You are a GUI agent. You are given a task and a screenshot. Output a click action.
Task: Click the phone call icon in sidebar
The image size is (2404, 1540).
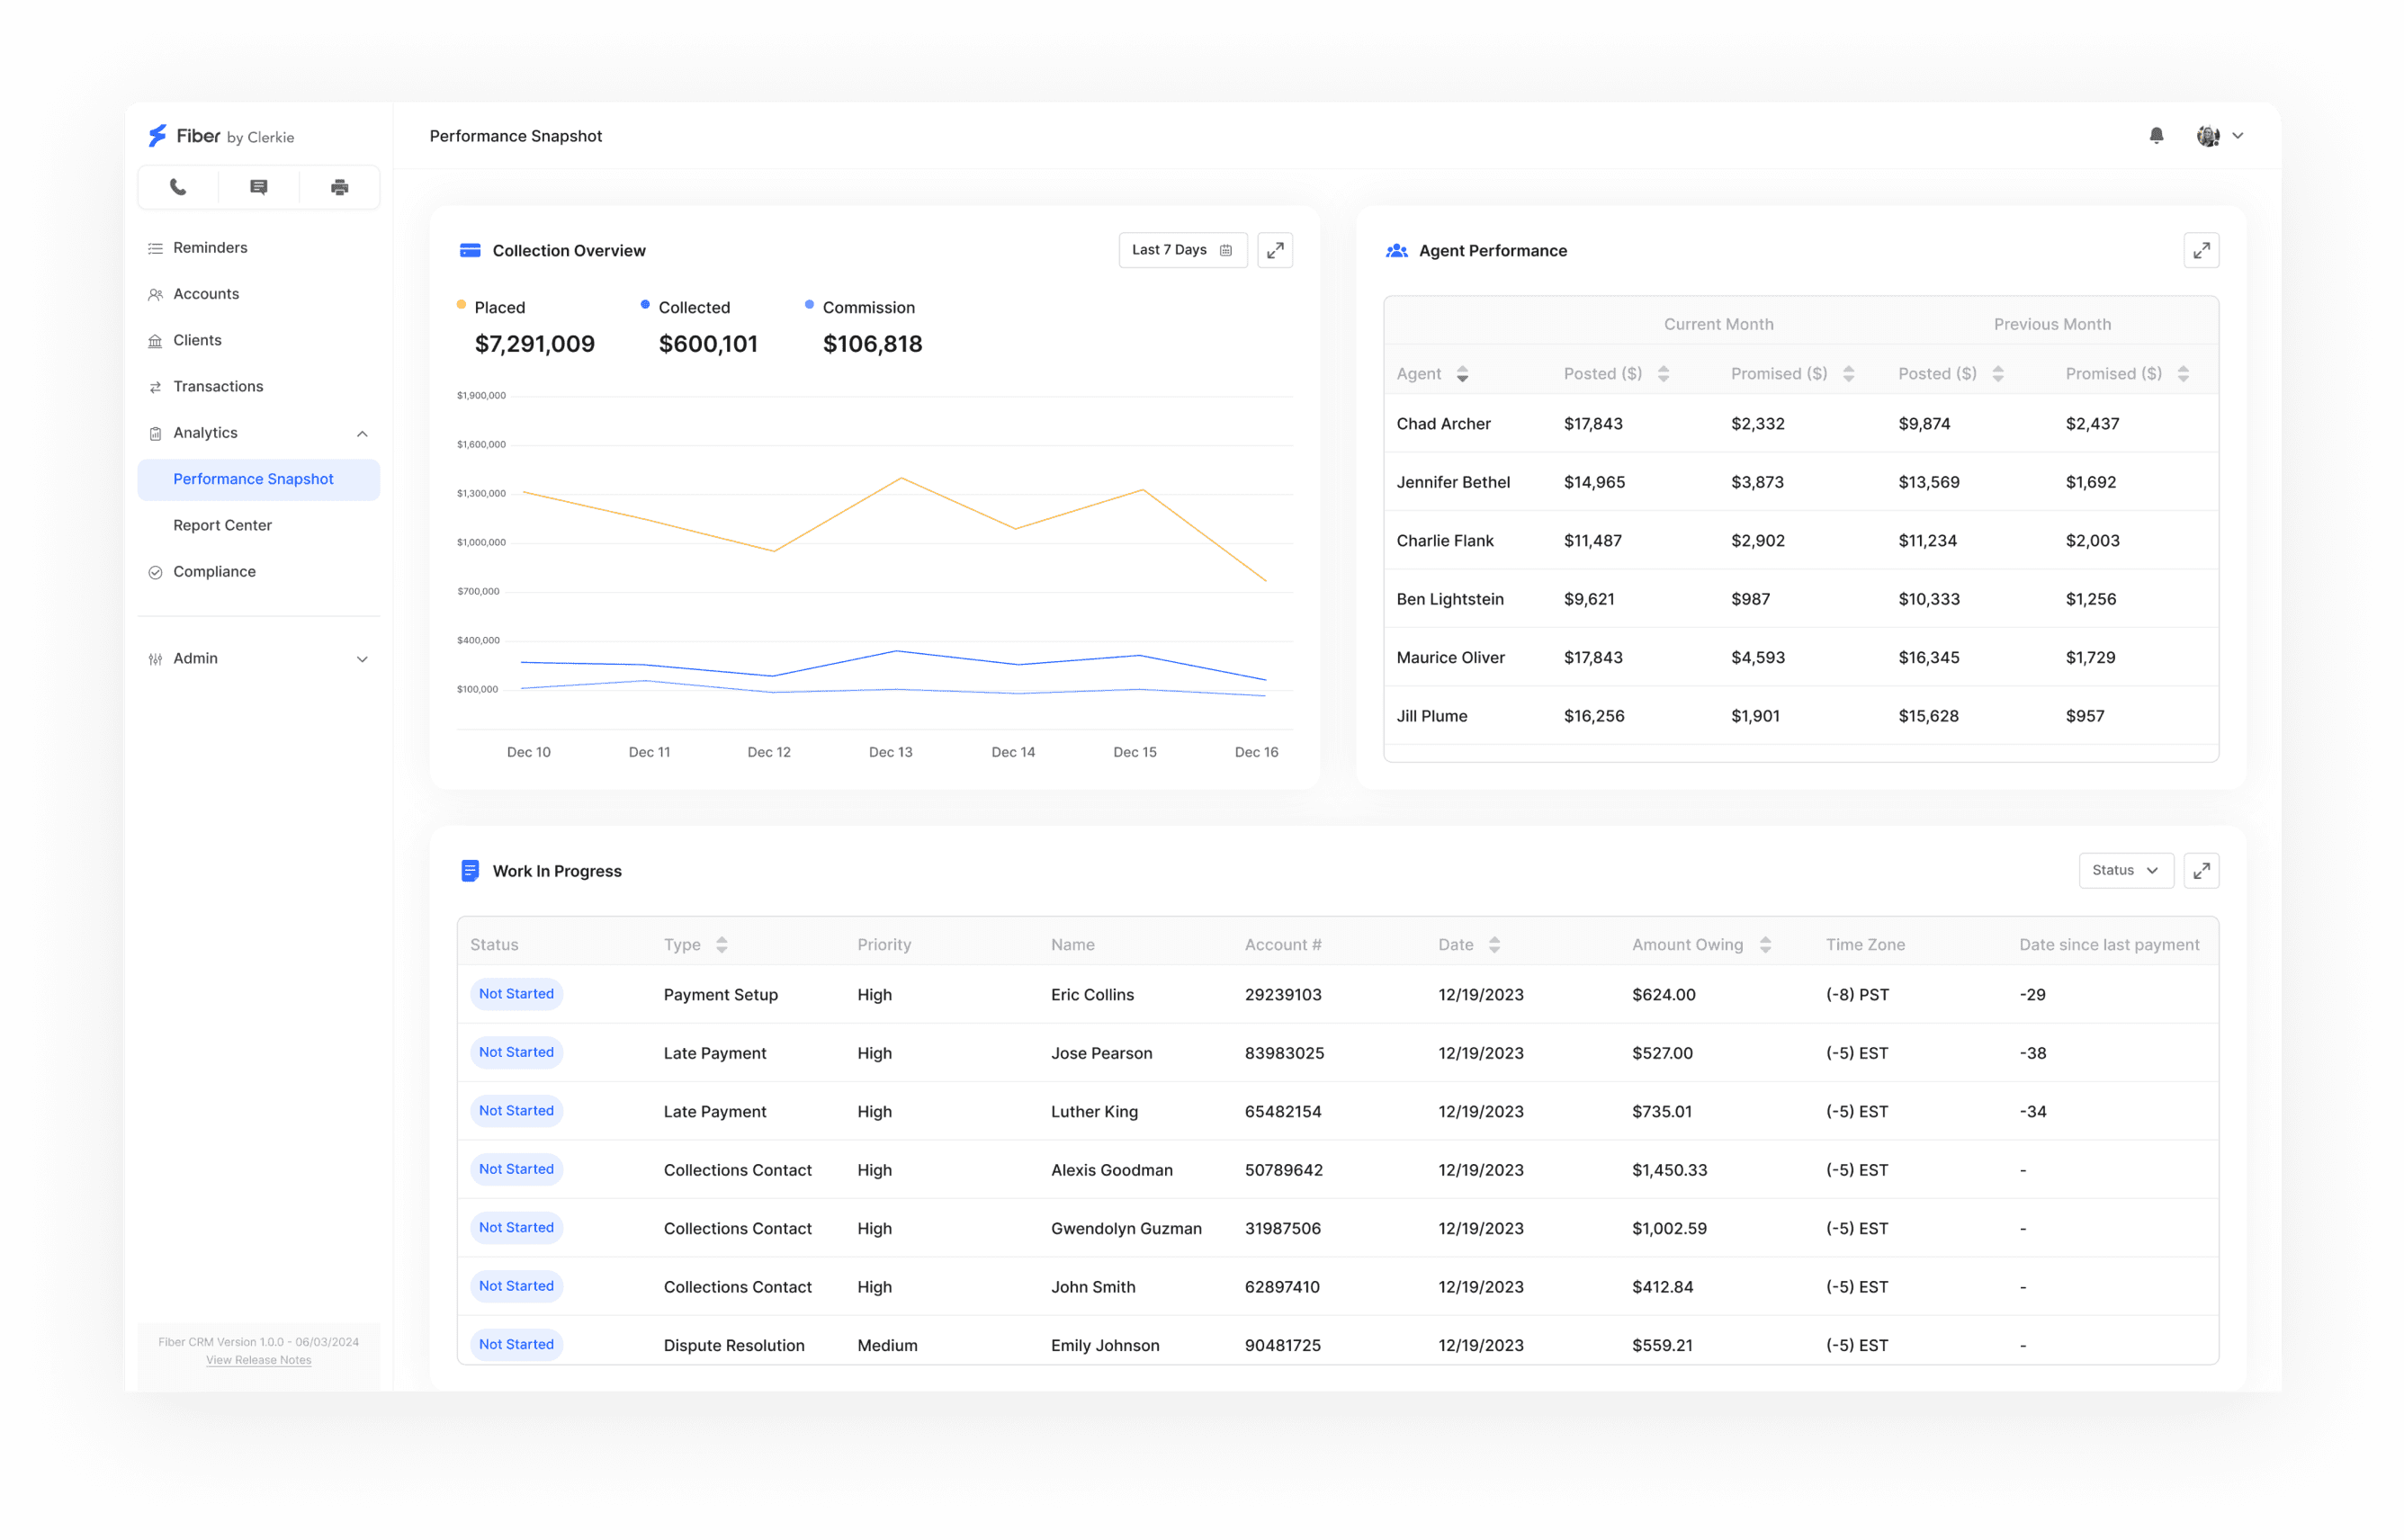pos(178,187)
